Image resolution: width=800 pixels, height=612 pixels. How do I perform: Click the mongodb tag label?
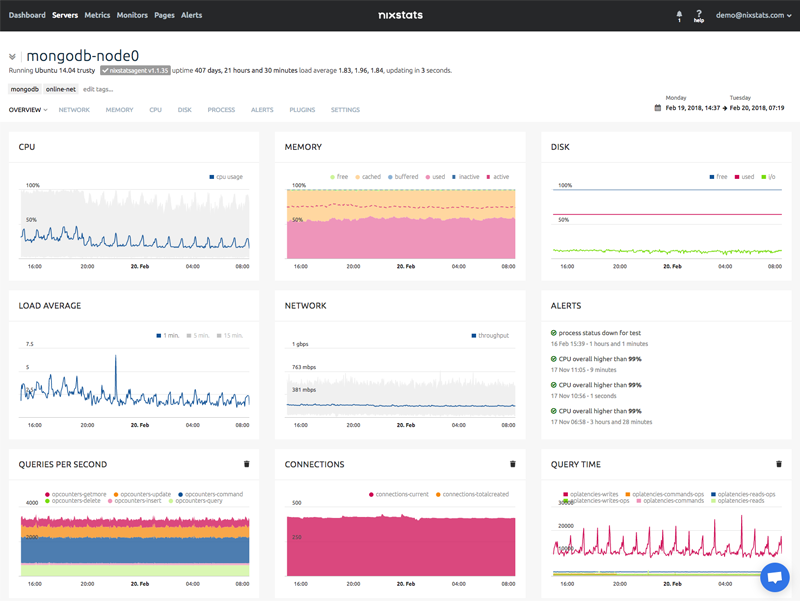[25, 89]
